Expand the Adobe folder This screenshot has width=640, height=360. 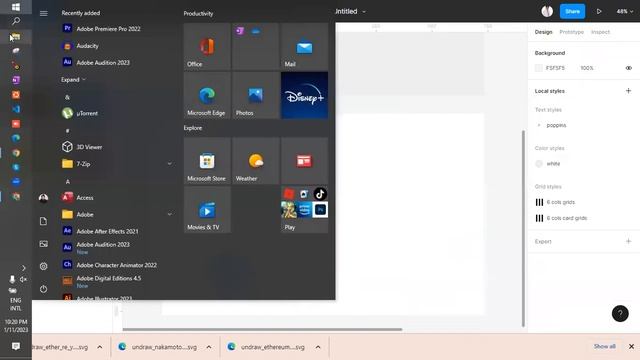click(169, 214)
